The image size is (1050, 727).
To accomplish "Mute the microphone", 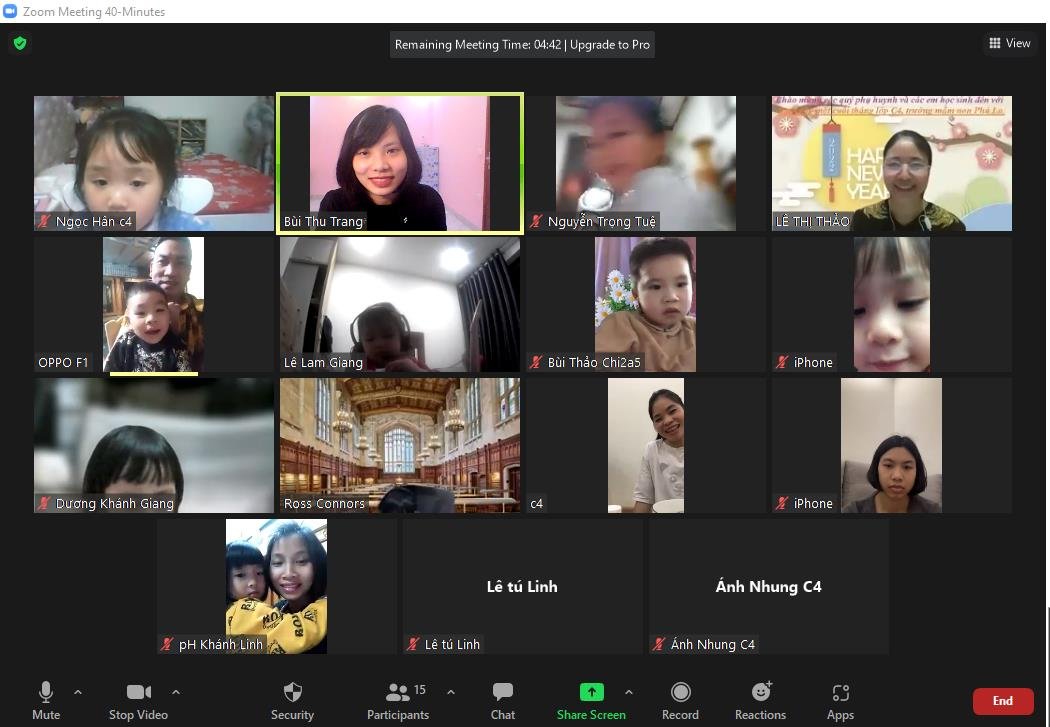I will tap(46, 693).
